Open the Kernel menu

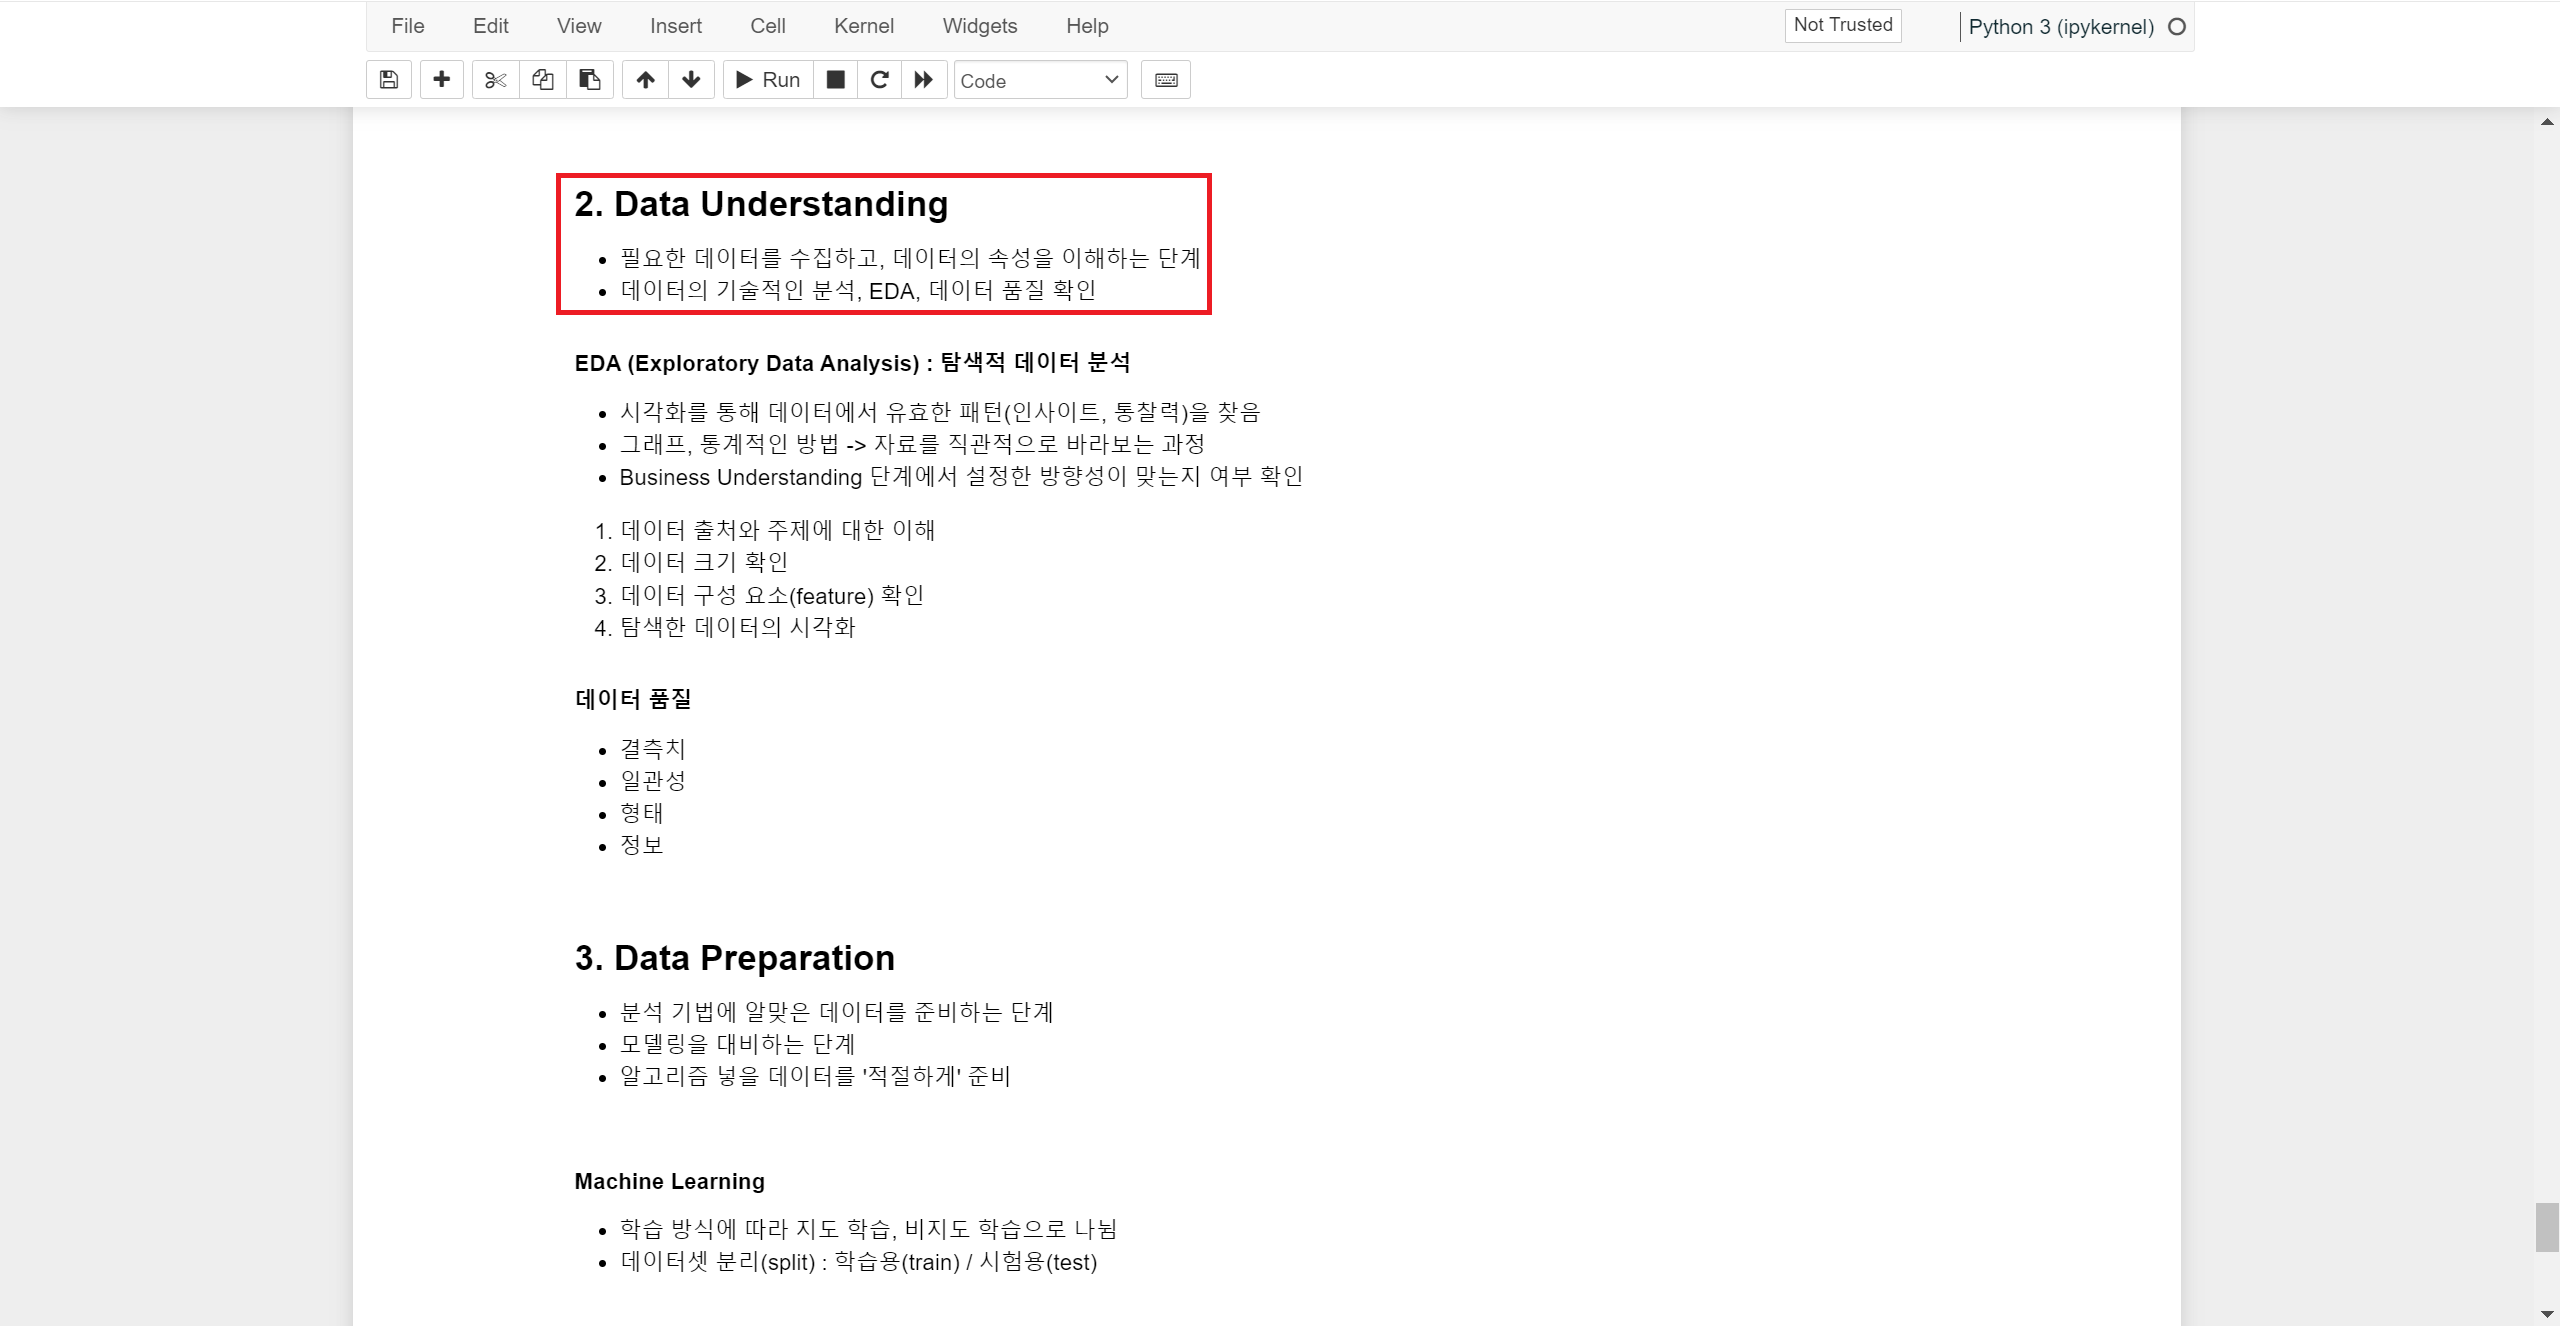pyautogui.click(x=863, y=26)
